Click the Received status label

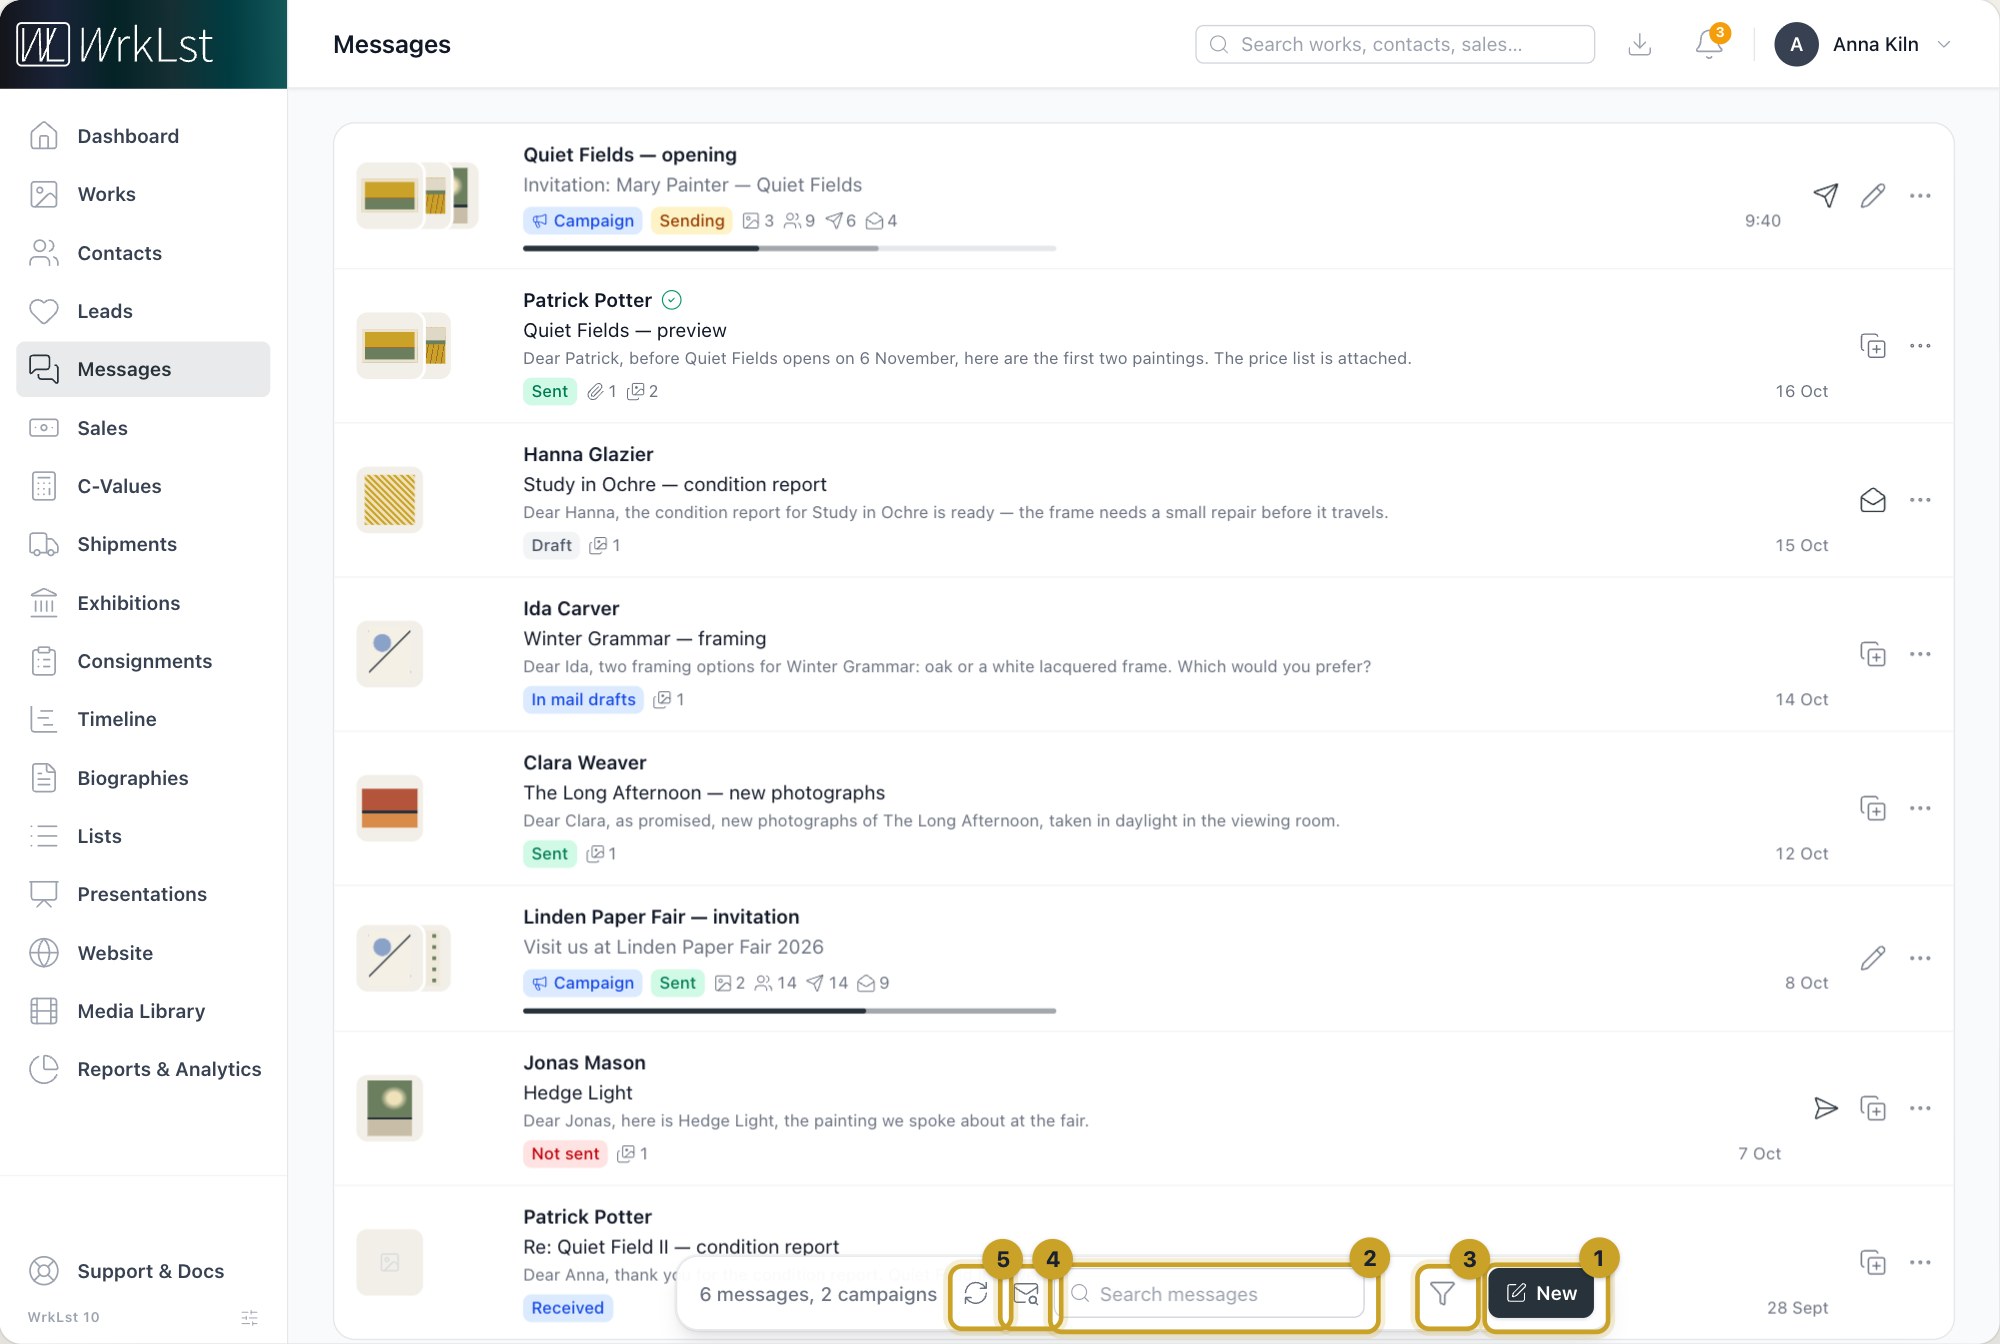(x=567, y=1307)
